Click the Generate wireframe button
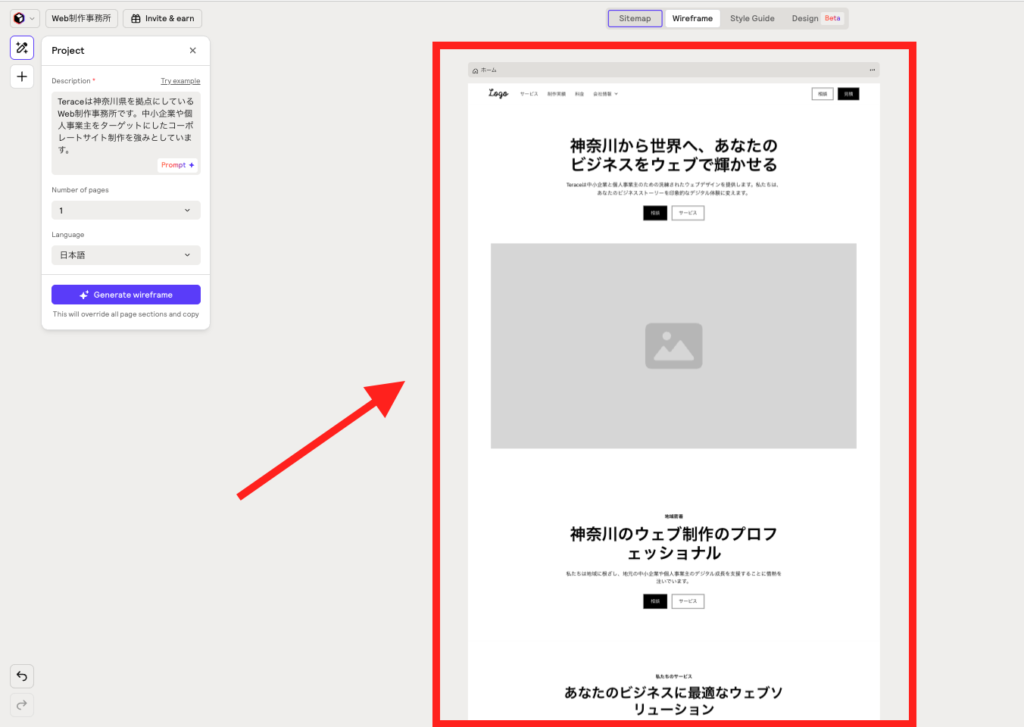The image size is (1024, 727). (126, 295)
